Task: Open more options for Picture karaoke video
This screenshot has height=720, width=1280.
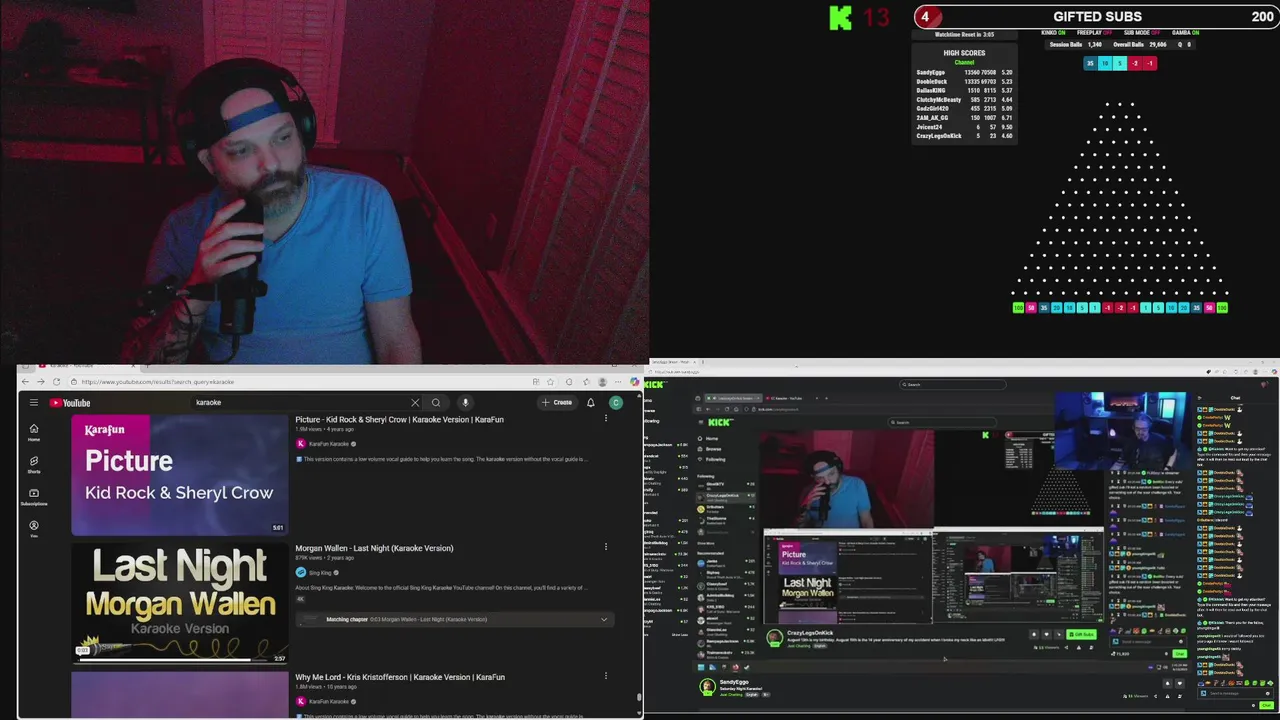Action: pyautogui.click(x=606, y=419)
